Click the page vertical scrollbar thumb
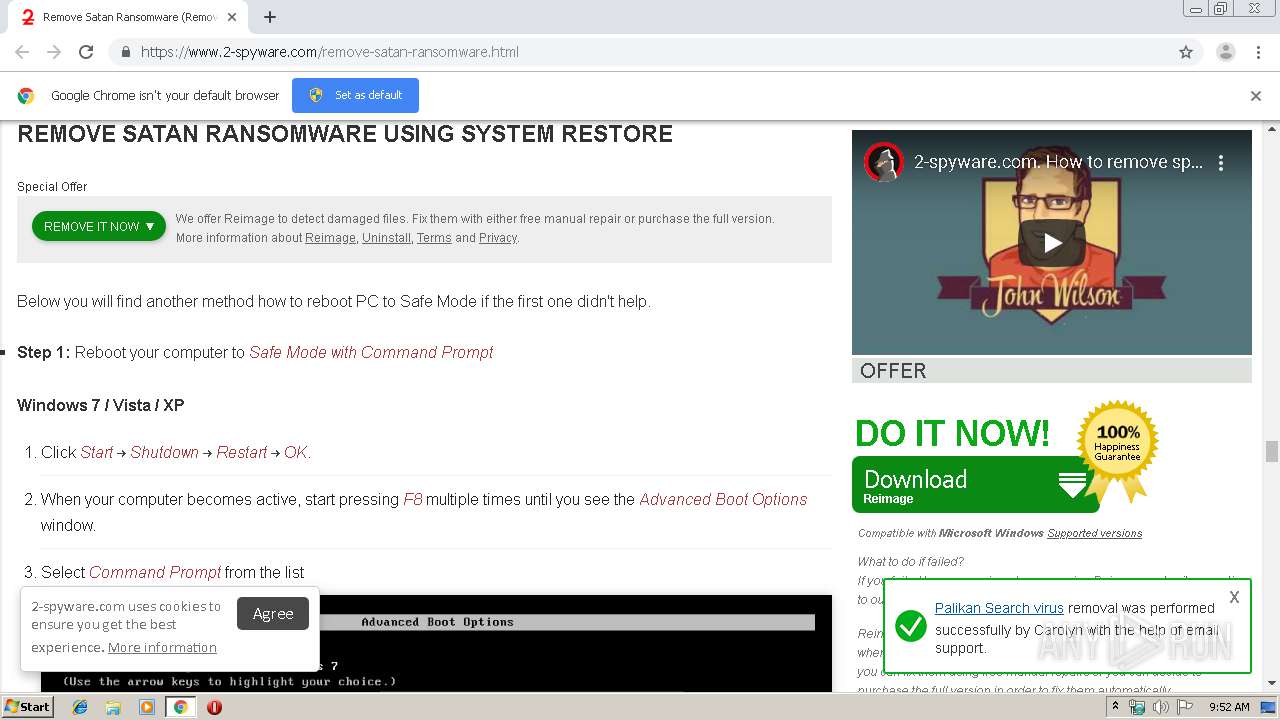Screen dimensions: 1280x720 [x=1272, y=451]
